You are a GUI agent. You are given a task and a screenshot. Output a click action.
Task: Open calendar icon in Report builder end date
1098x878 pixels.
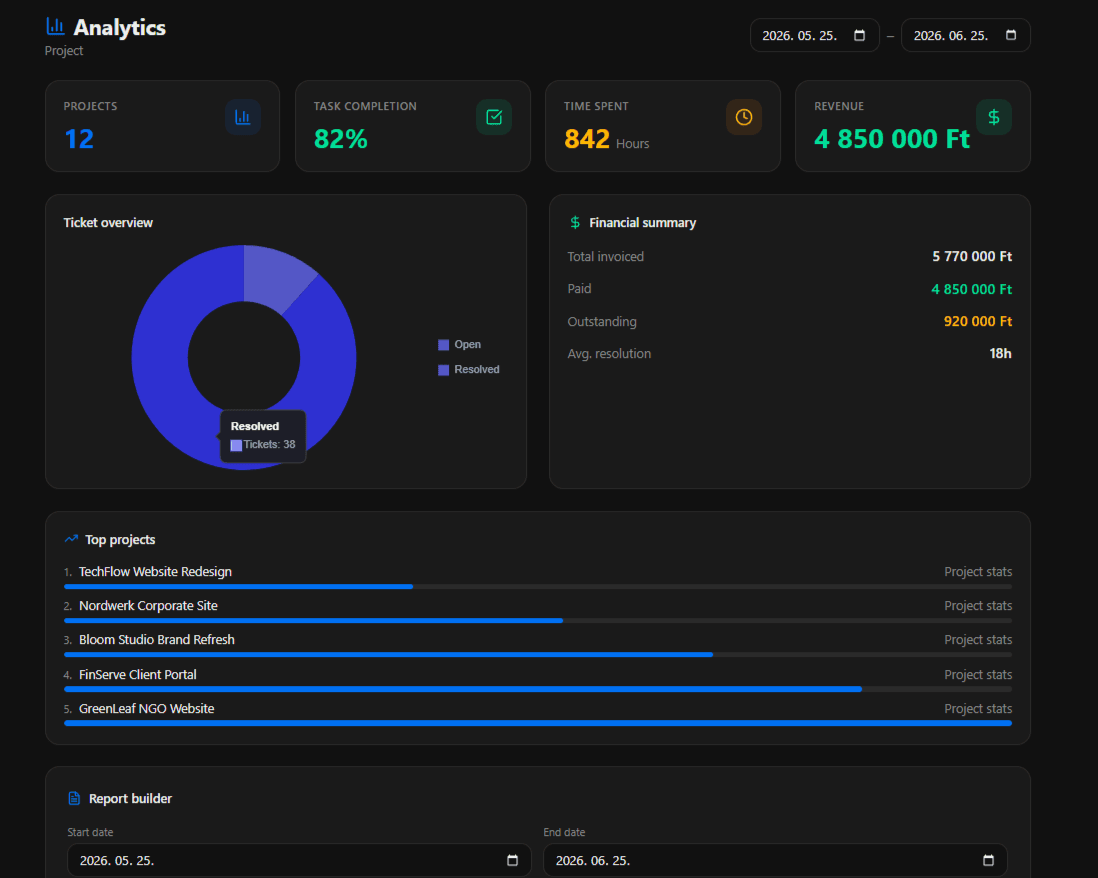click(x=988, y=860)
